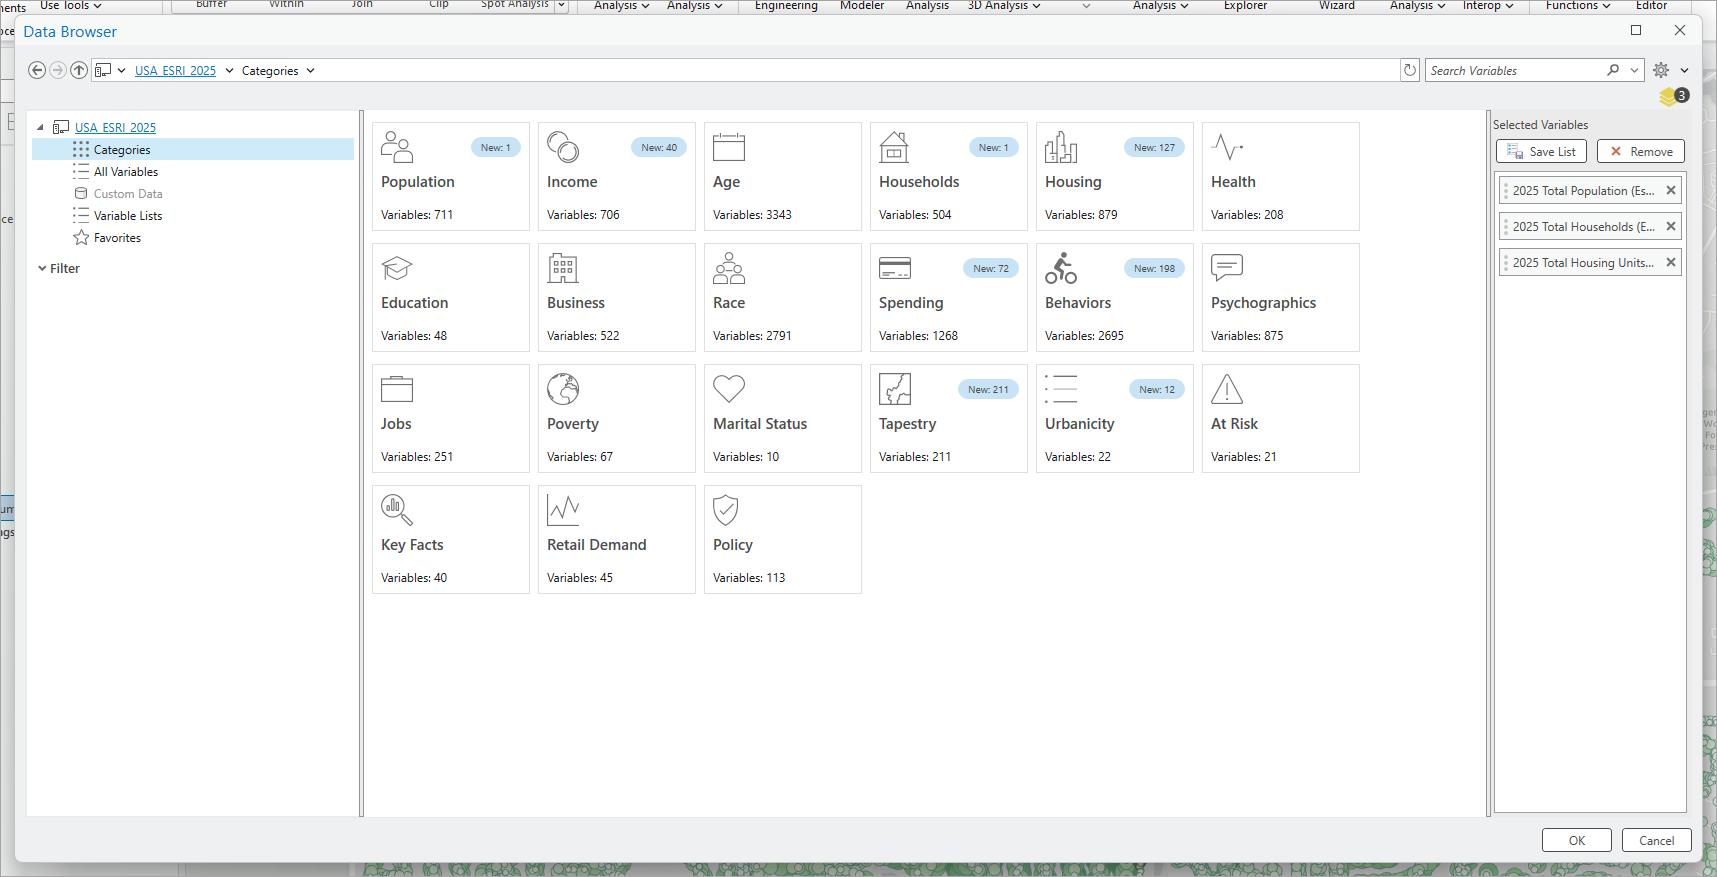Select Variable Lists in the tree
Image resolution: width=1717 pixels, height=877 pixels.
click(128, 216)
